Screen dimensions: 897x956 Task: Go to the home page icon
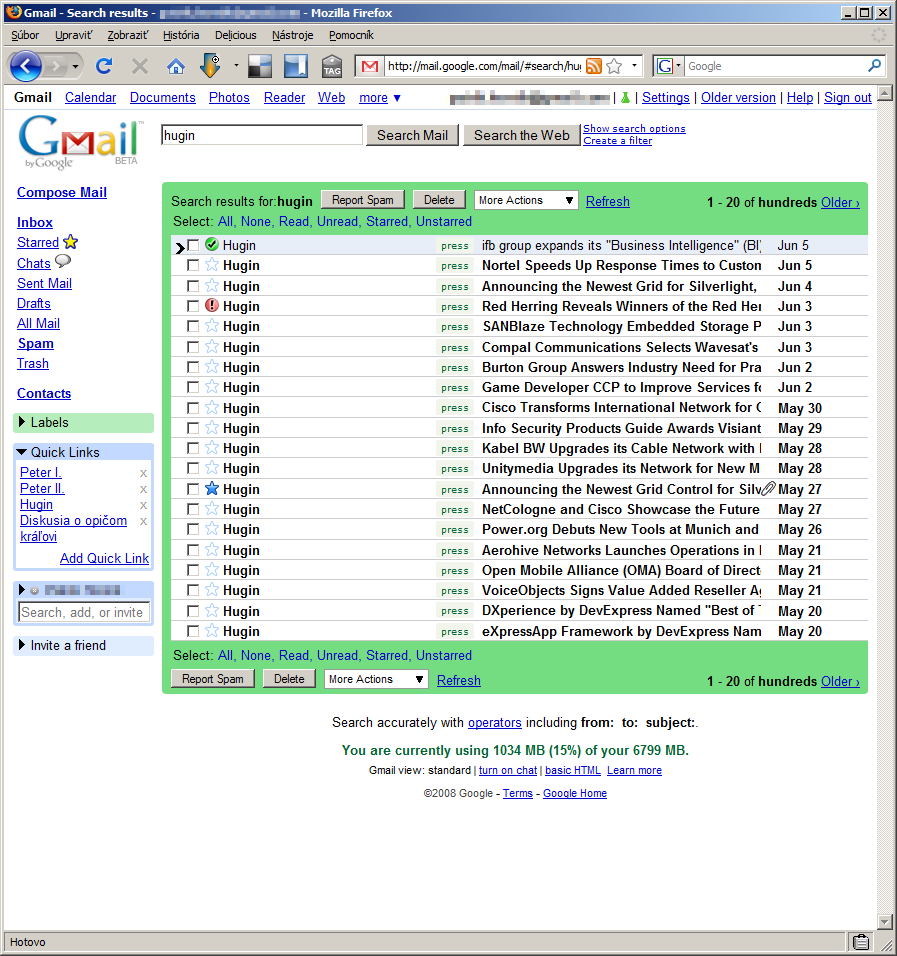(176, 66)
